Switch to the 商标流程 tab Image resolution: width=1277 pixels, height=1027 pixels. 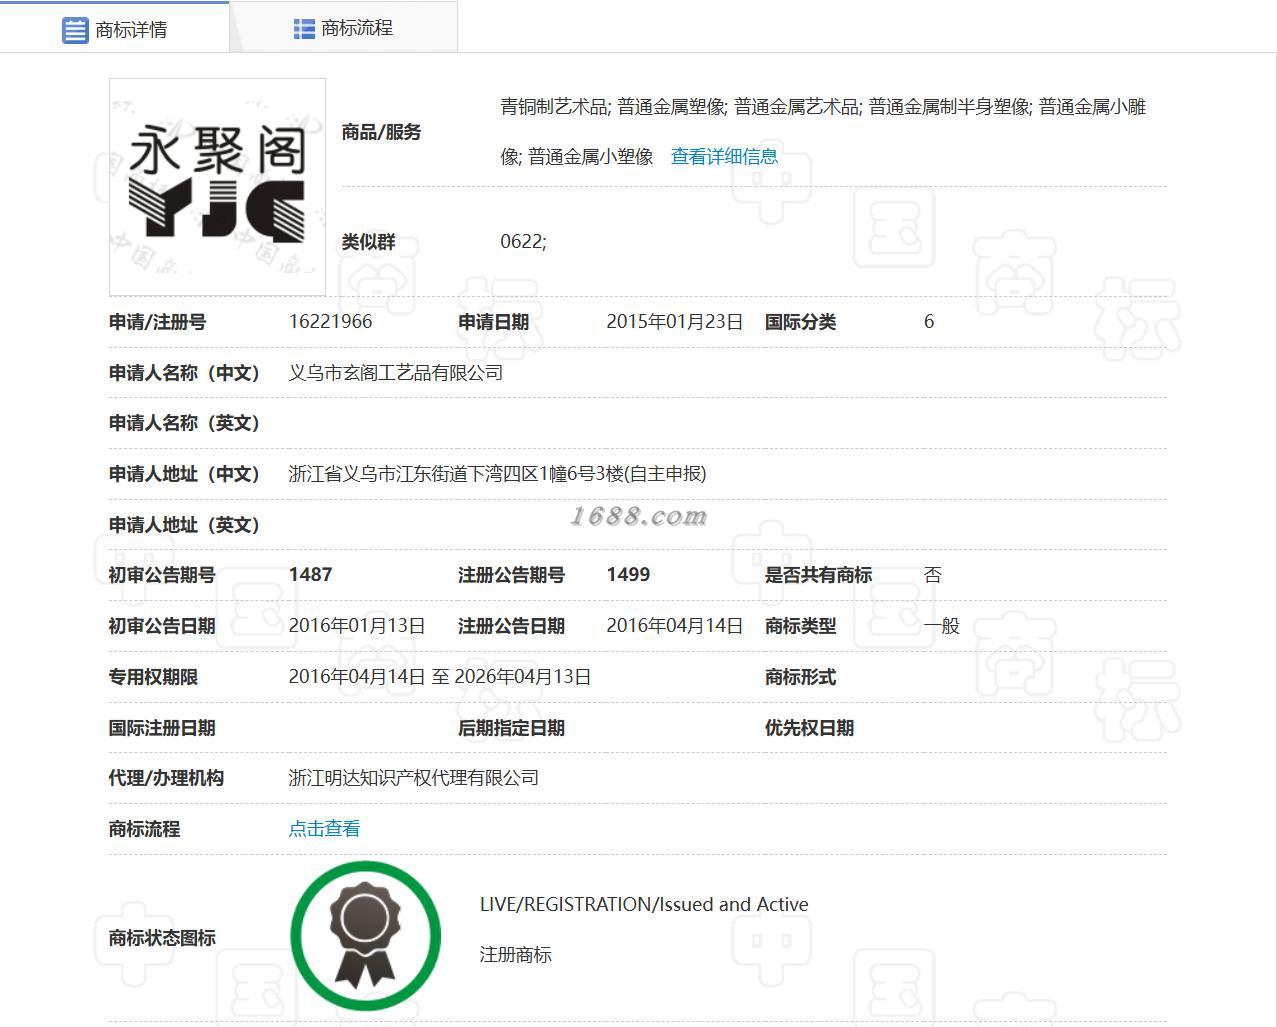(343, 28)
